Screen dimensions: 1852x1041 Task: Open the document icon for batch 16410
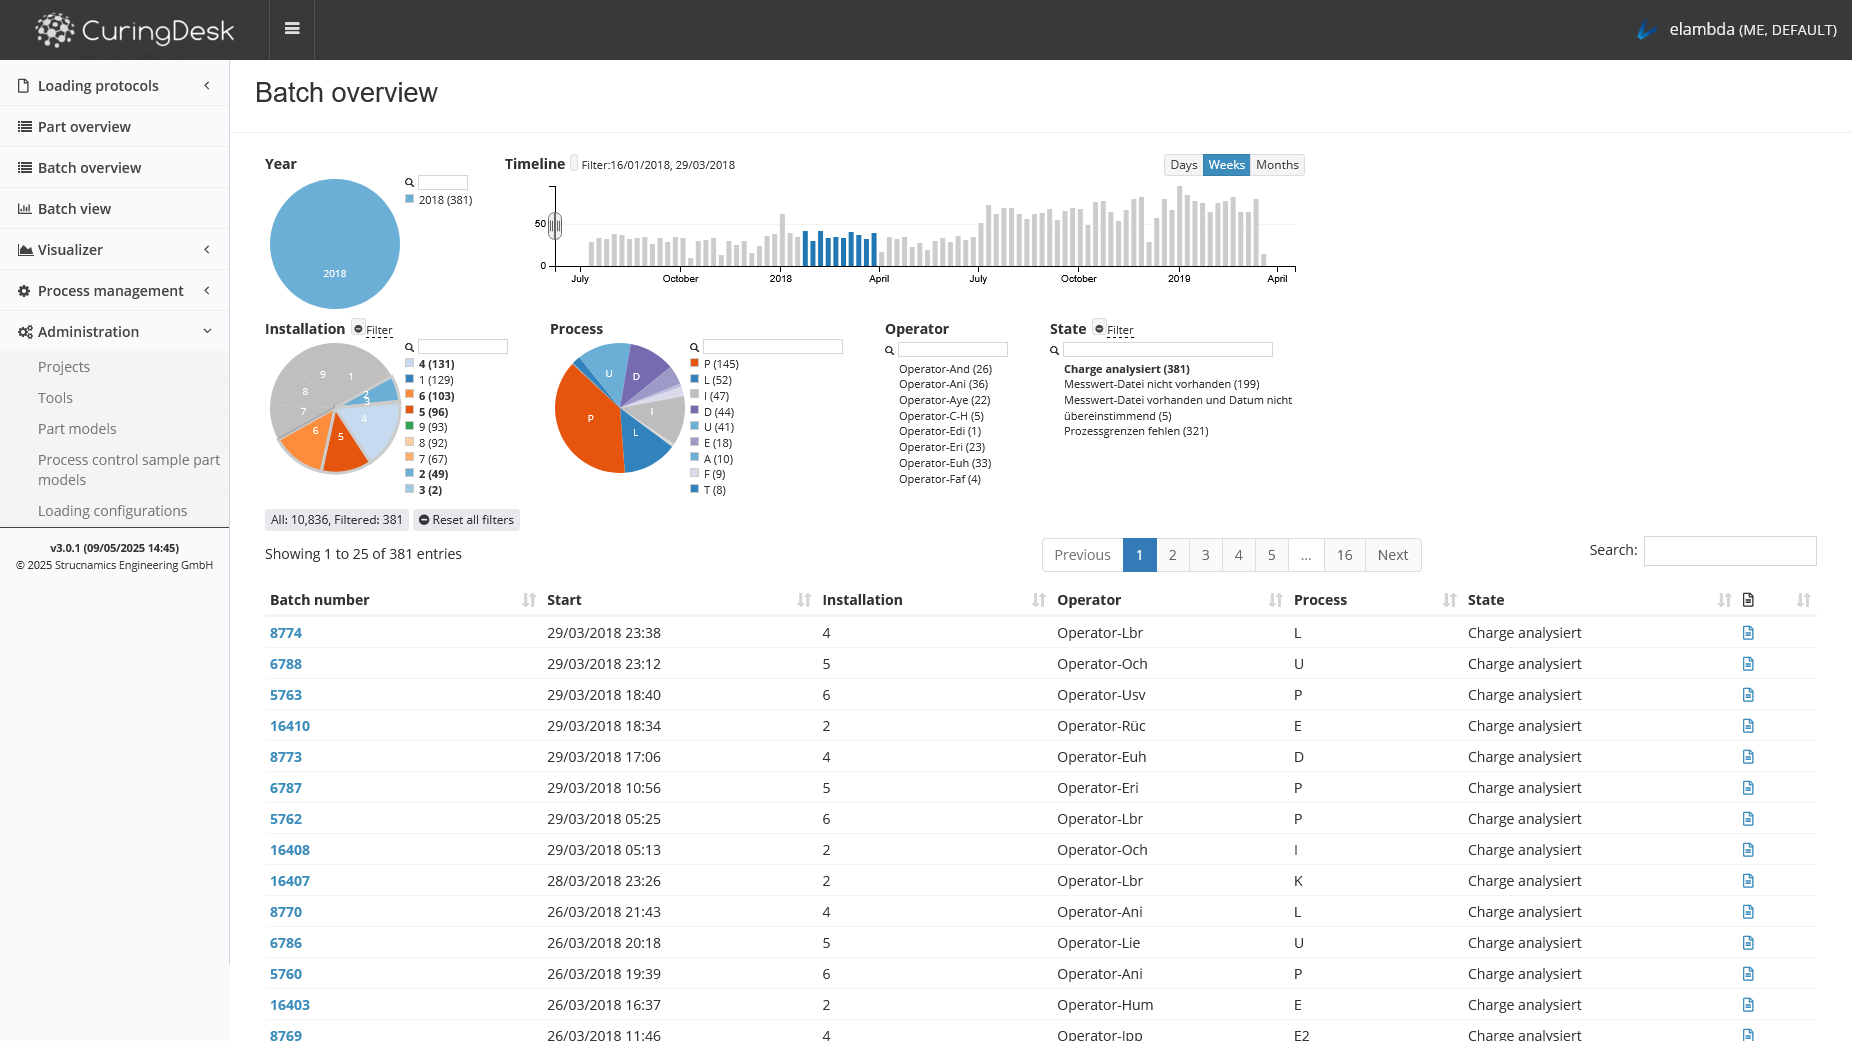pos(1748,726)
